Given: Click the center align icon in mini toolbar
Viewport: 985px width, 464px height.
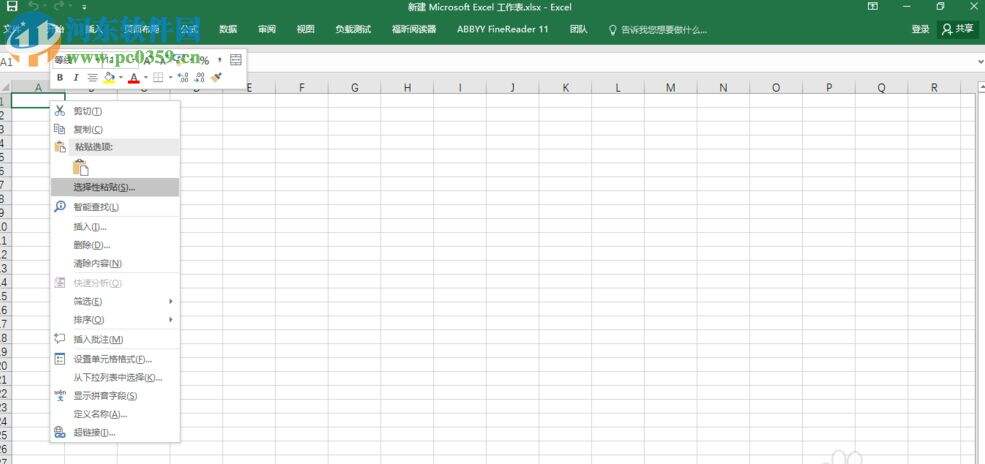Looking at the screenshot, I should click(x=92, y=78).
